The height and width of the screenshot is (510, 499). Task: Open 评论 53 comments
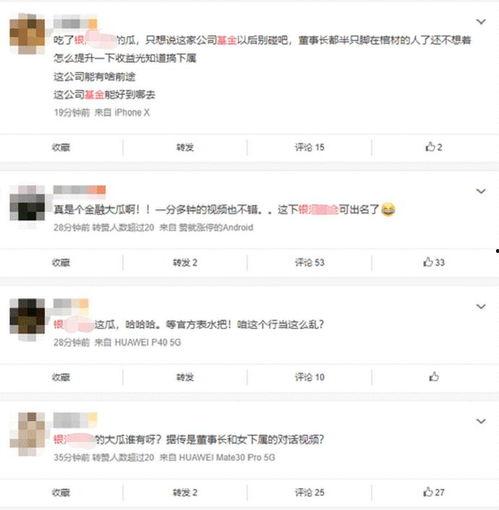(x=309, y=263)
